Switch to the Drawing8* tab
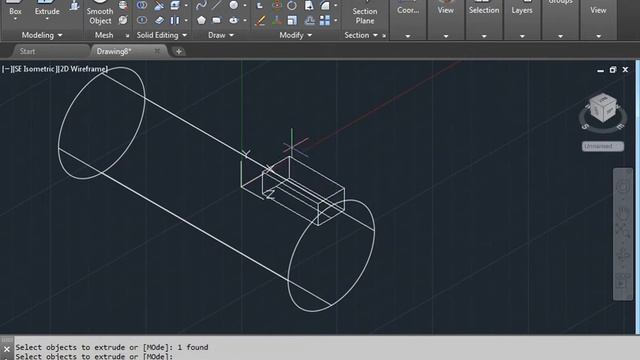 click(114, 51)
